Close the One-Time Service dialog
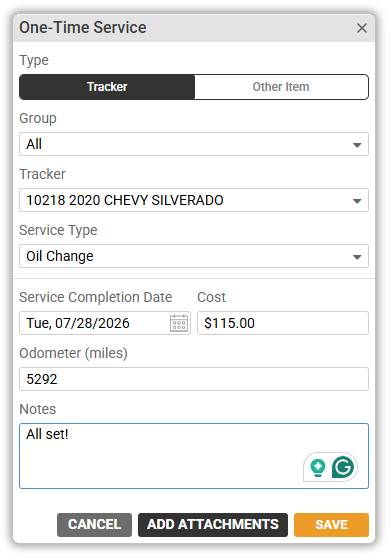391x560 pixels. 362,28
